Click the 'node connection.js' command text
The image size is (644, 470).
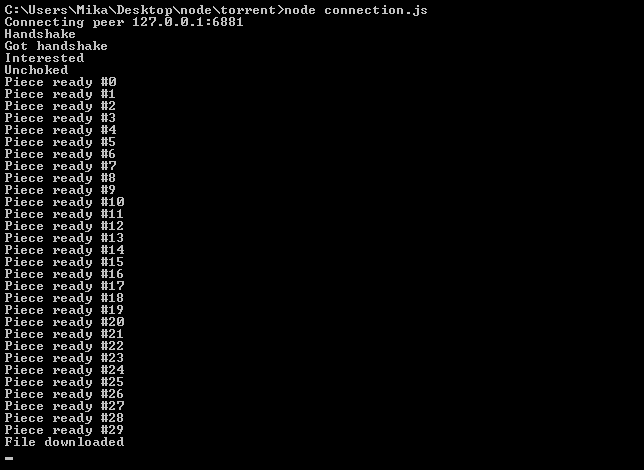pos(356,10)
